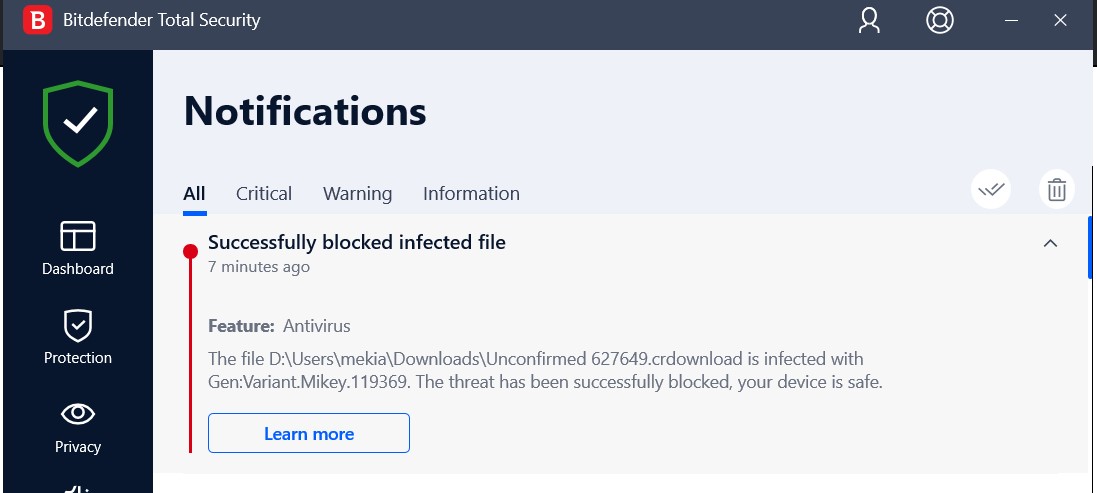The width and height of the screenshot is (1097, 493).
Task: Mark all notifications as read
Action: [x=991, y=190]
